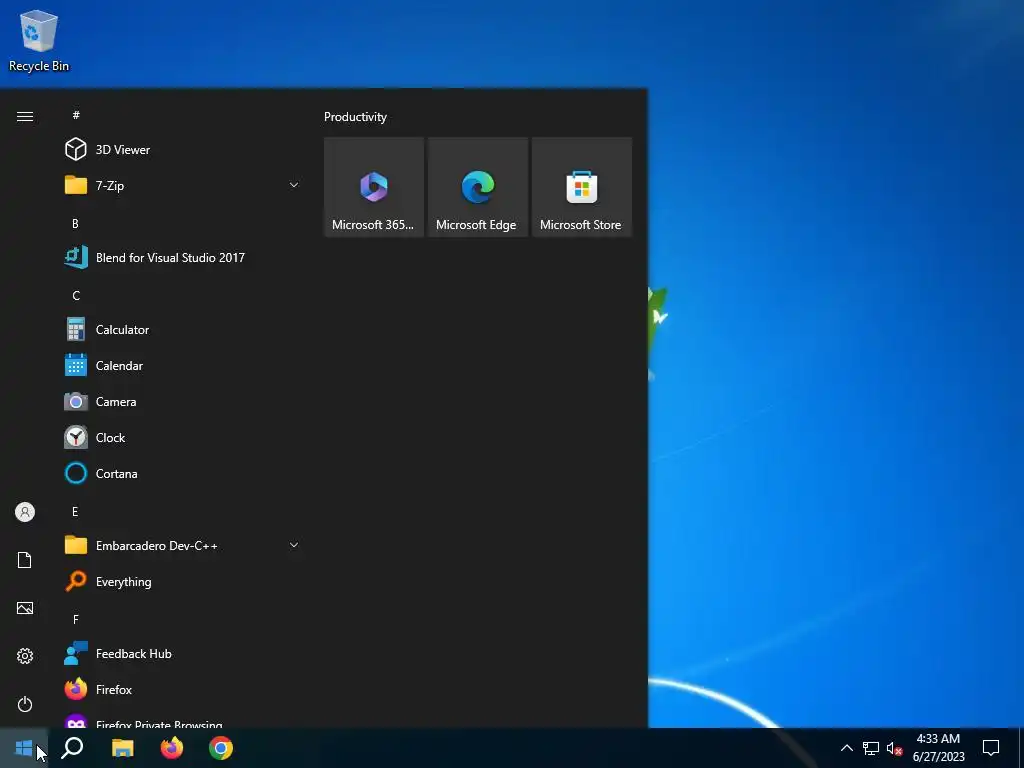1024x768 pixels.
Task: Launch Firefox from the Start menu list
Action: tap(183, 690)
